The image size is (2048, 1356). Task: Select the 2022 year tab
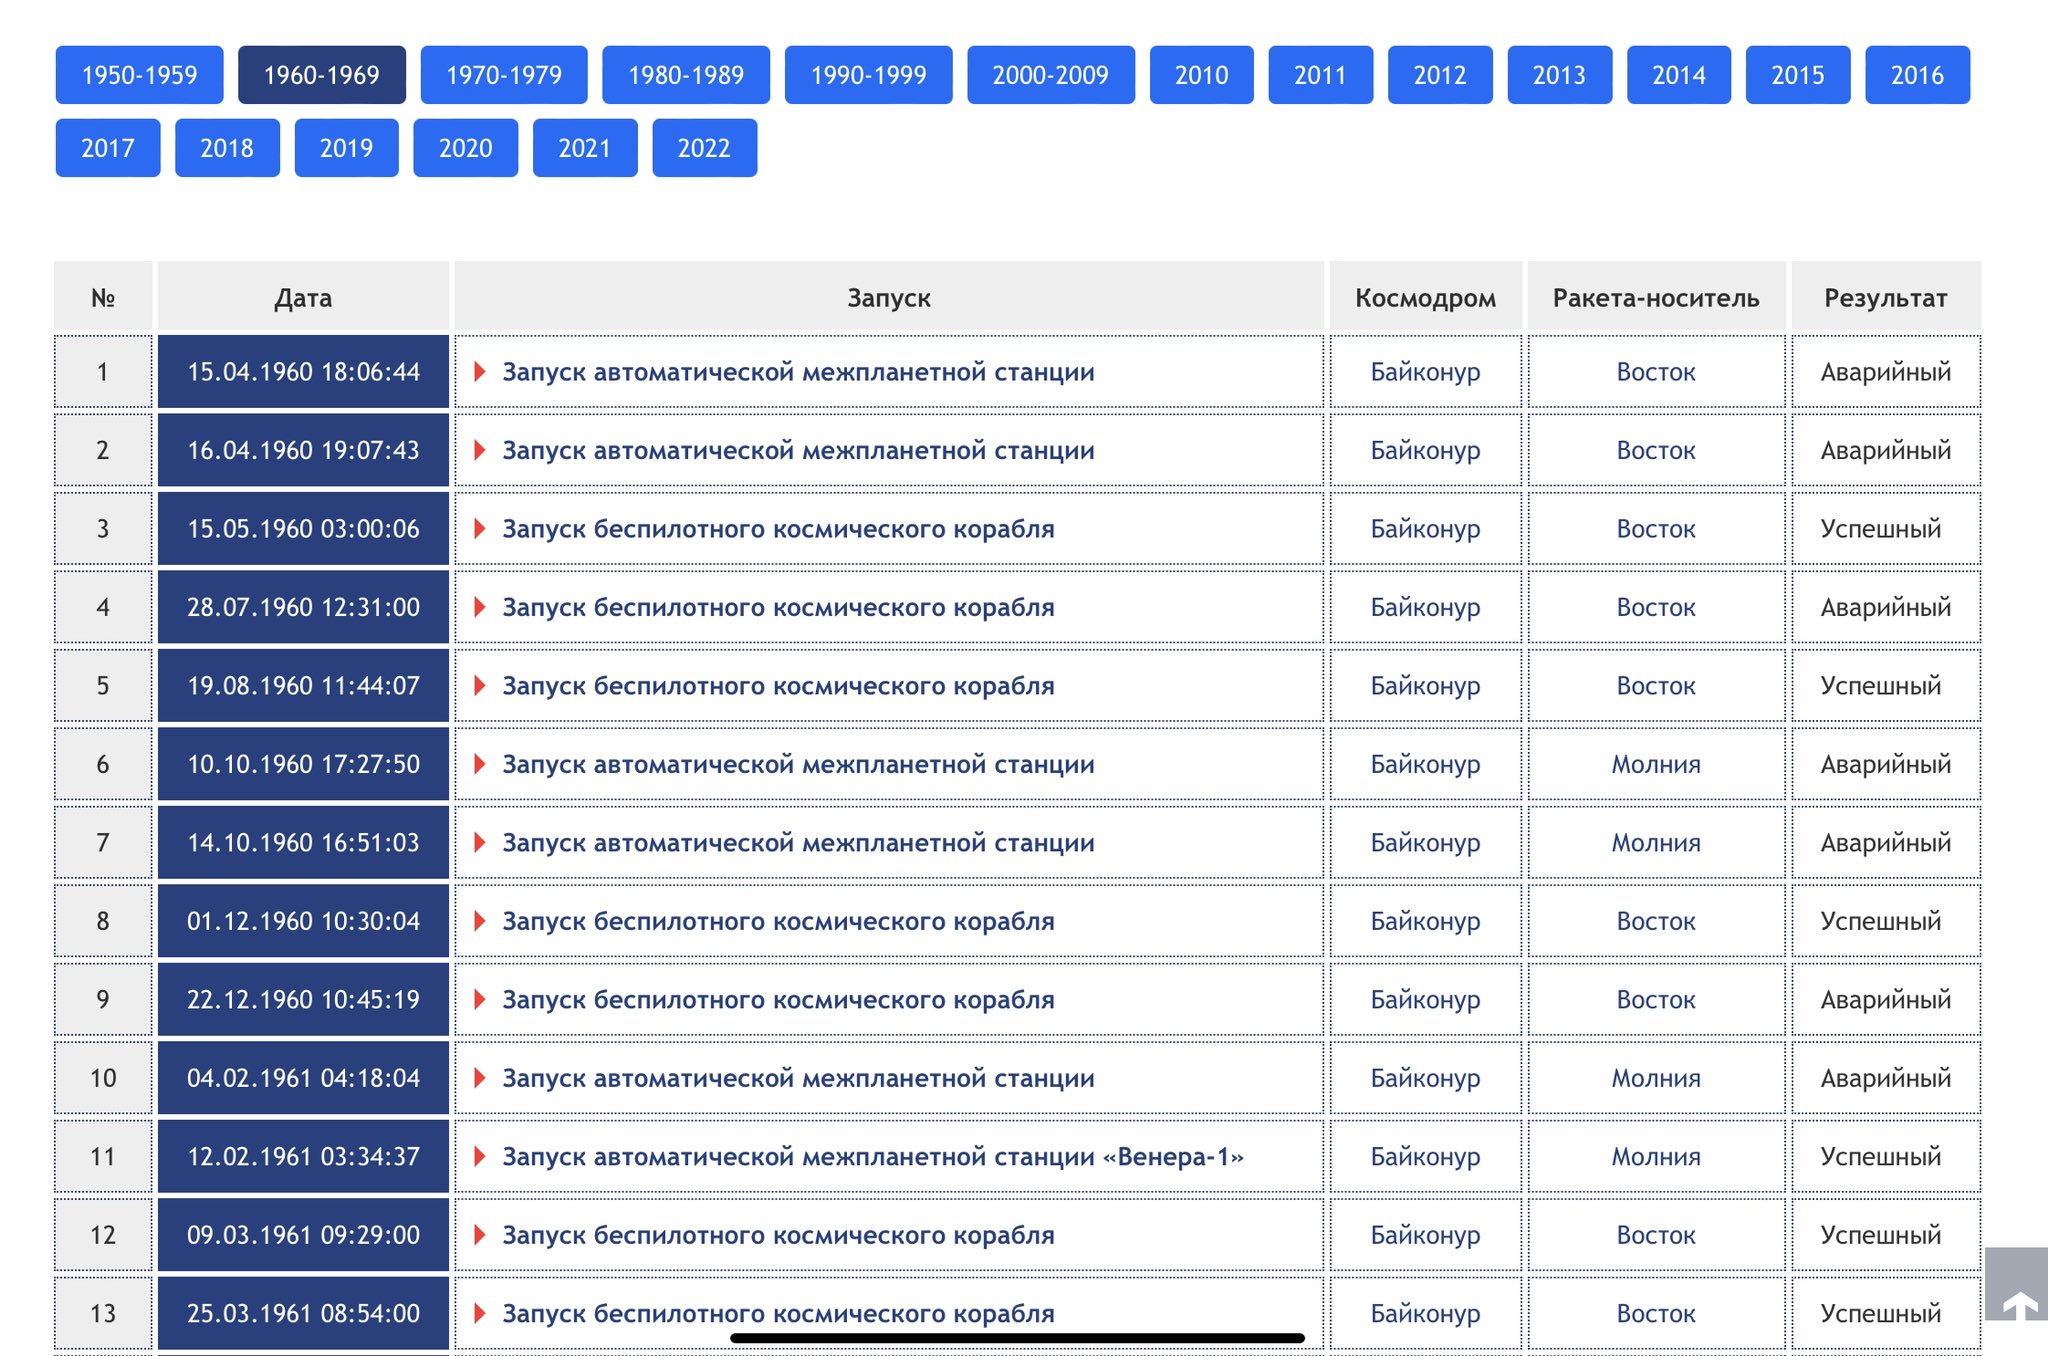(704, 148)
